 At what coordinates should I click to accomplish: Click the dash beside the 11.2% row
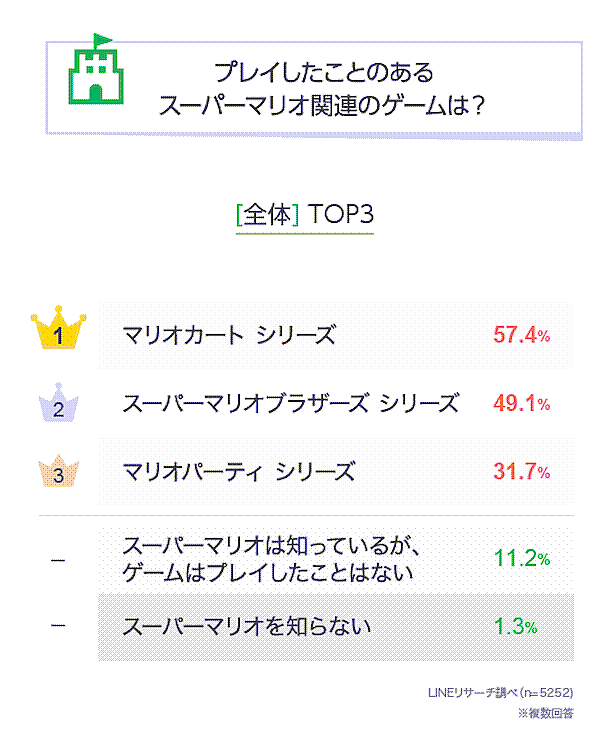[x=58, y=560]
